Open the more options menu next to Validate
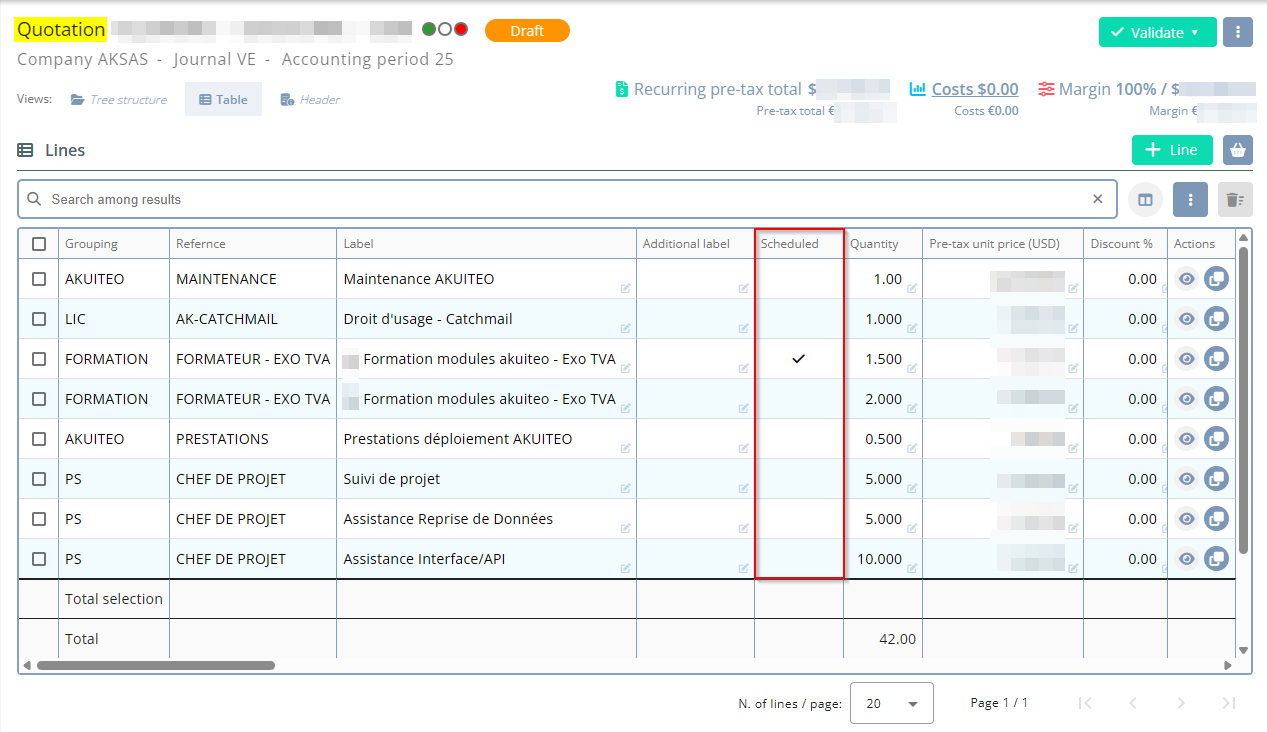The width and height of the screenshot is (1267, 732). click(1238, 32)
